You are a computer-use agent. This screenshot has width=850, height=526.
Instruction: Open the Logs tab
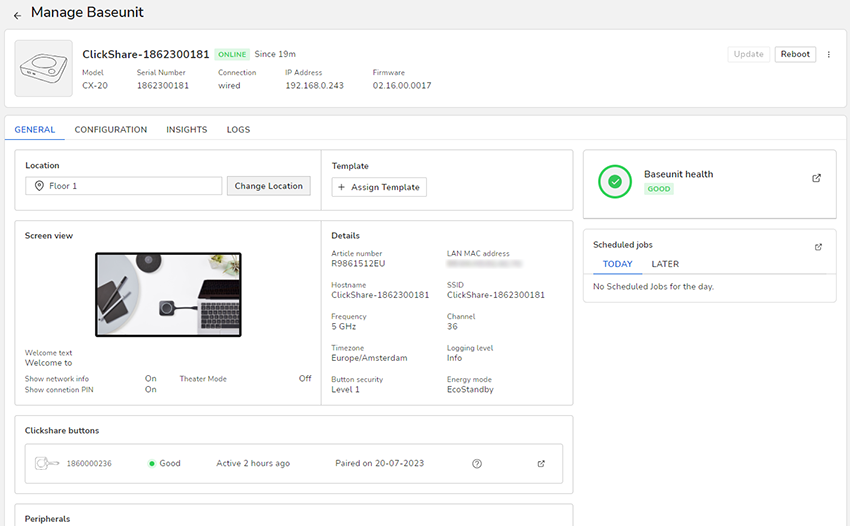click(x=239, y=130)
